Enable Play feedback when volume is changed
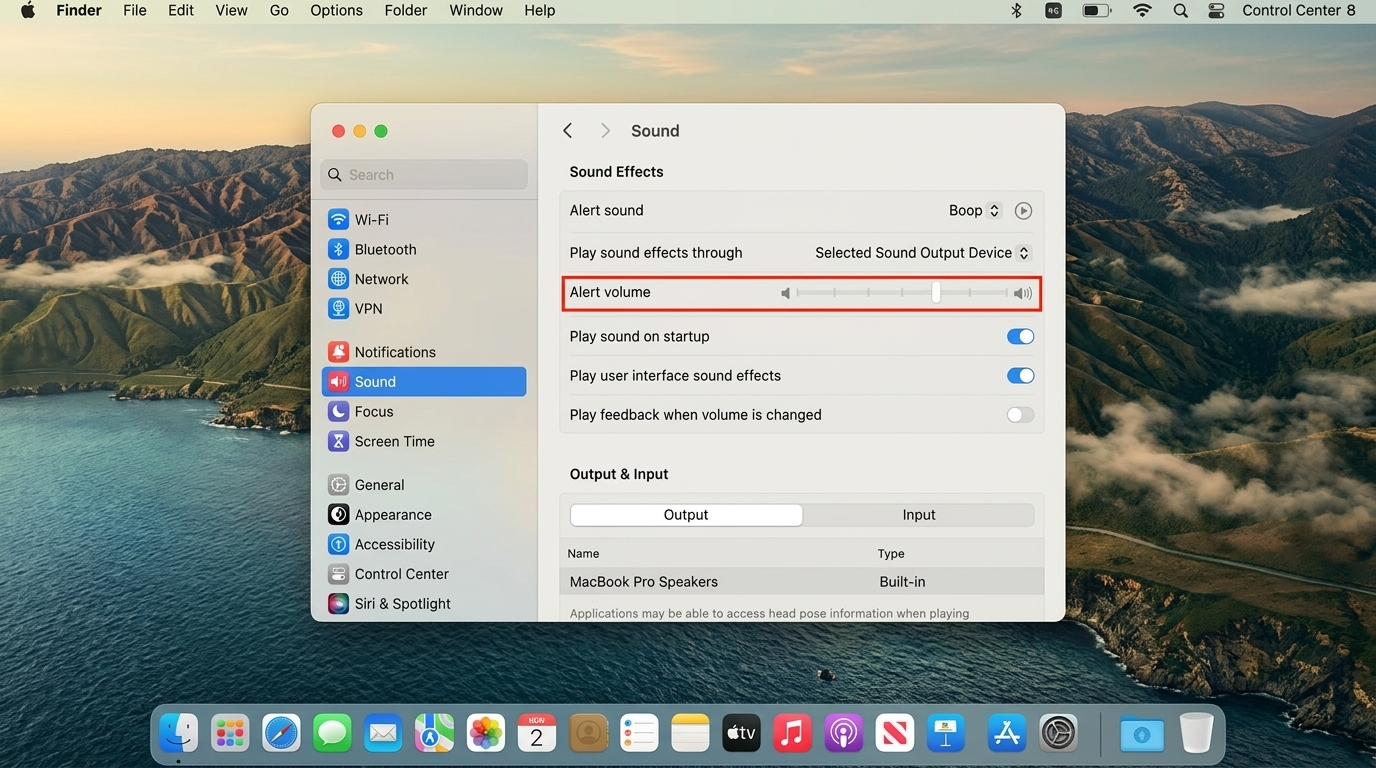 1020,415
